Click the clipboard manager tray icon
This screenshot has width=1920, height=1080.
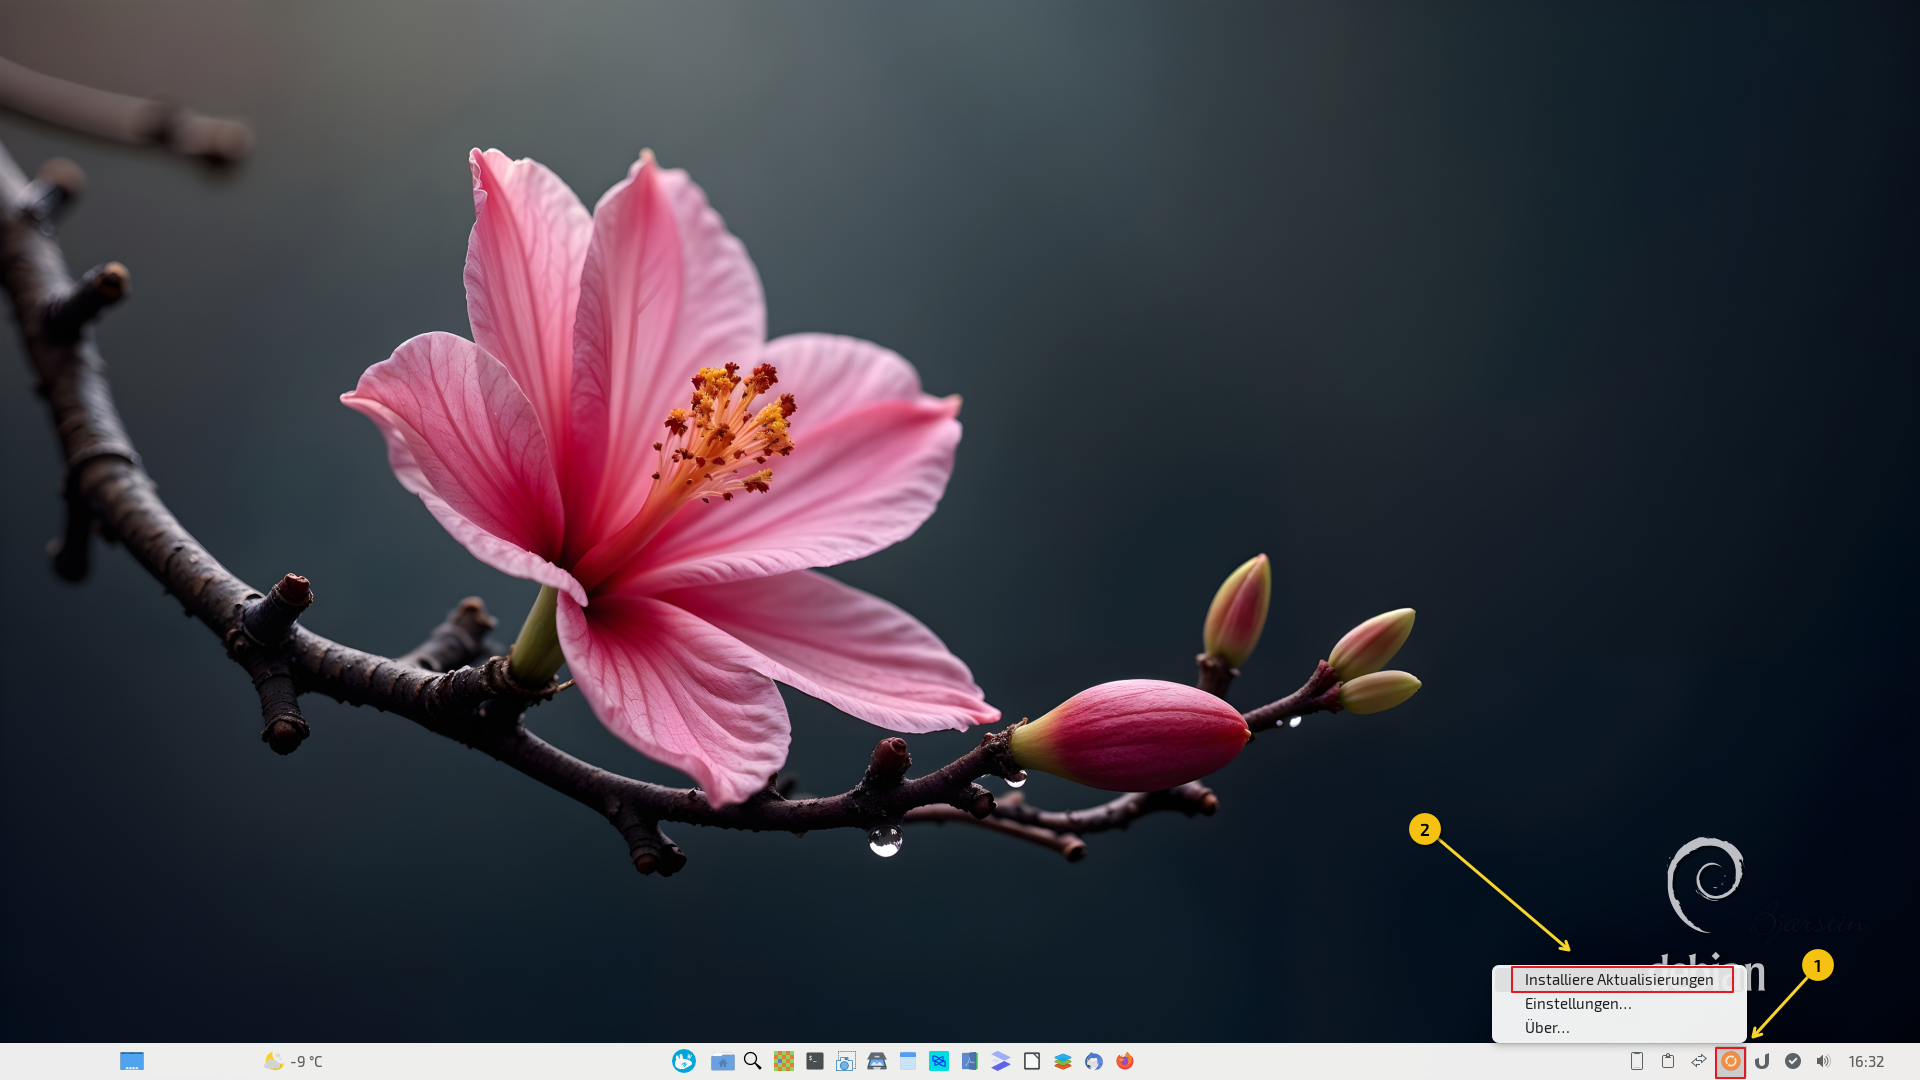pyautogui.click(x=1667, y=1061)
